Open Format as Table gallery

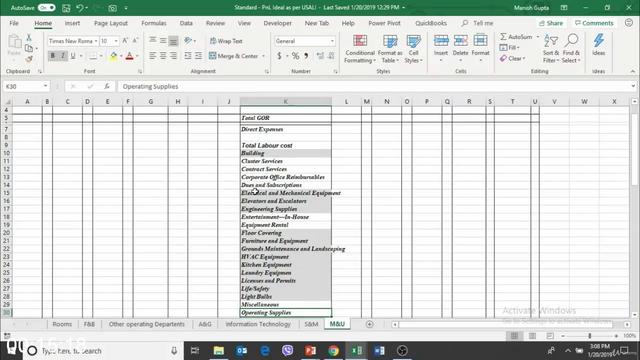click(390, 49)
